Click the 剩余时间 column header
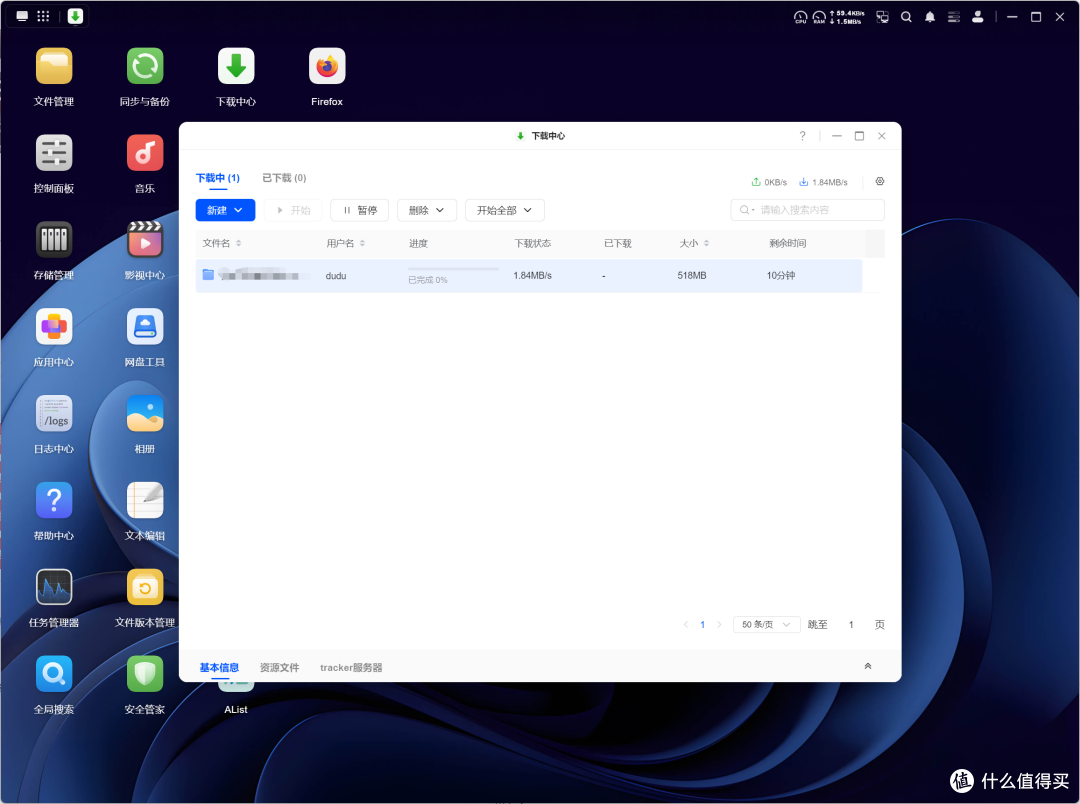This screenshot has height=804, width=1080. pos(787,243)
